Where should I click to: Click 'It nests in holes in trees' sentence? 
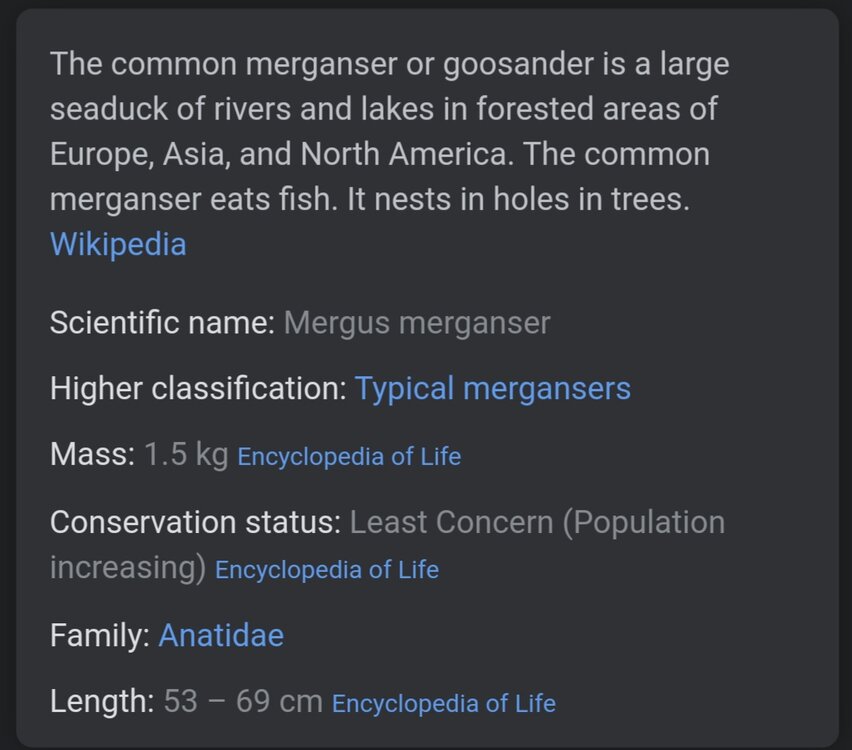pyautogui.click(x=518, y=199)
